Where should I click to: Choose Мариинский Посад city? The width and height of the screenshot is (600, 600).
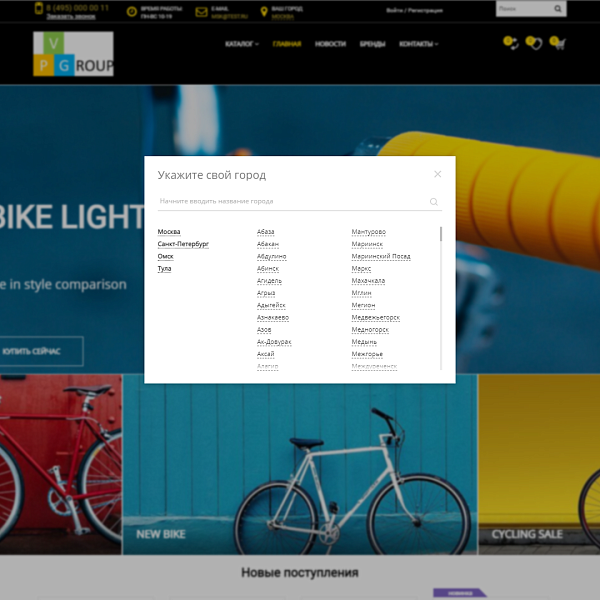[380, 256]
